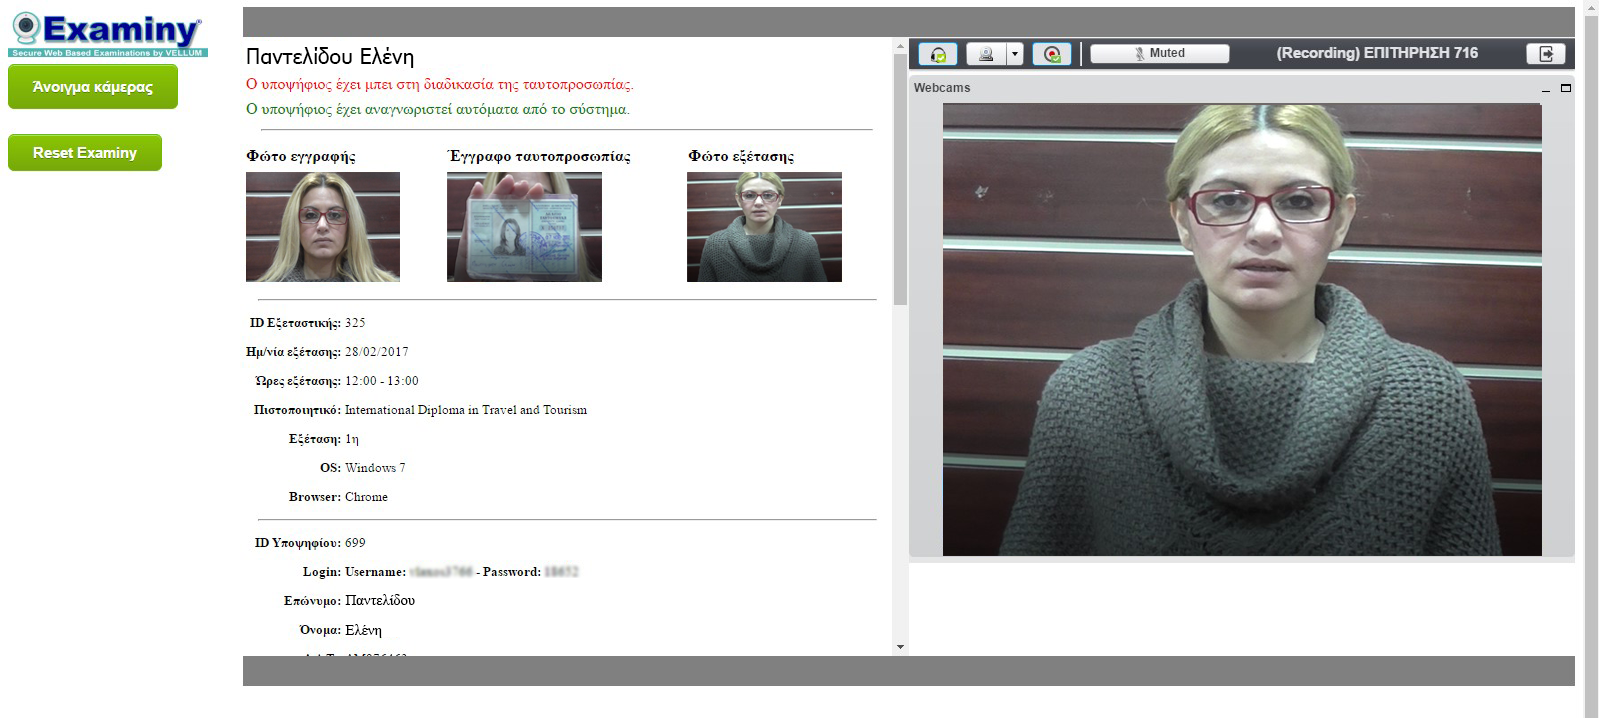
Task: Click the share webcam icon button
Action: click(x=986, y=54)
